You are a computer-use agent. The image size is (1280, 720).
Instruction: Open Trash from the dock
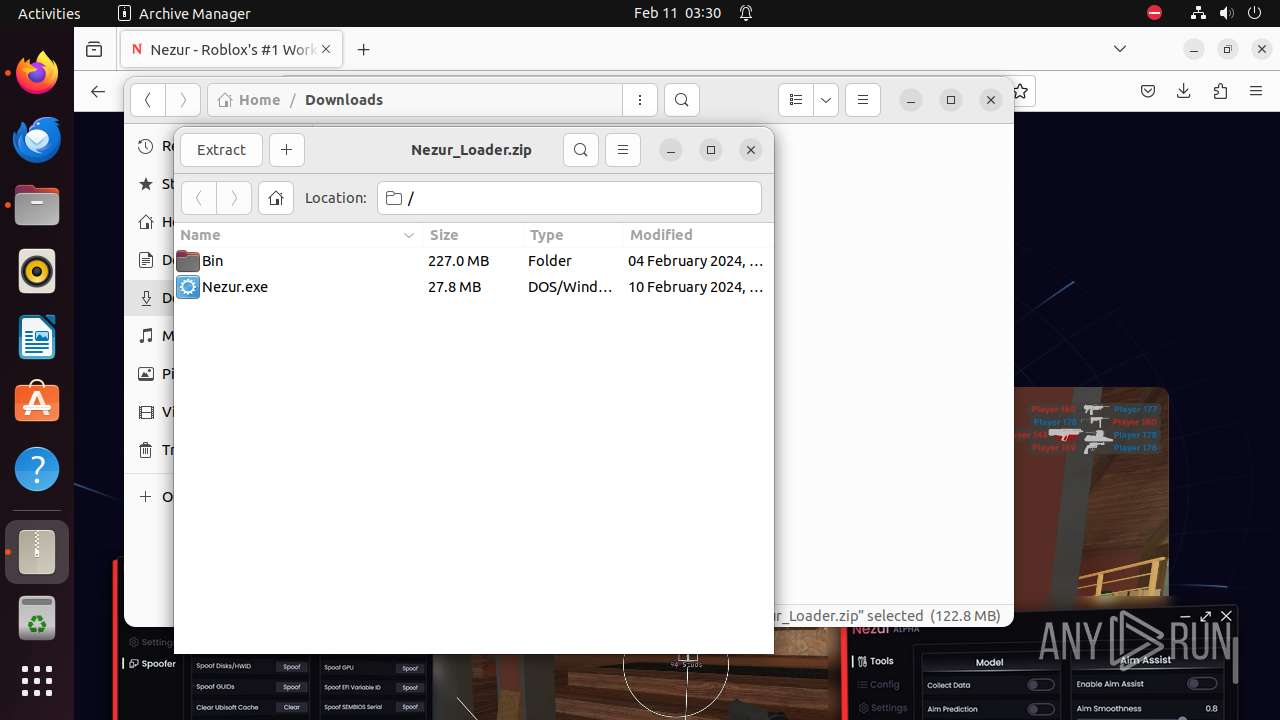pos(37,618)
